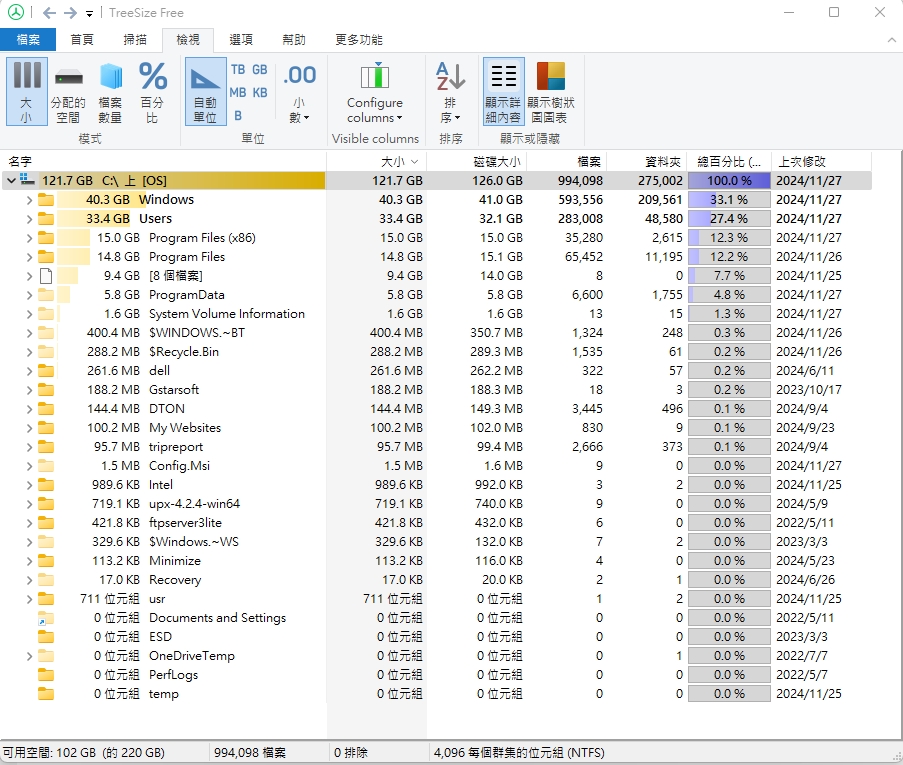
Task: Sort by the Name (名字) column header
Action: coord(164,161)
